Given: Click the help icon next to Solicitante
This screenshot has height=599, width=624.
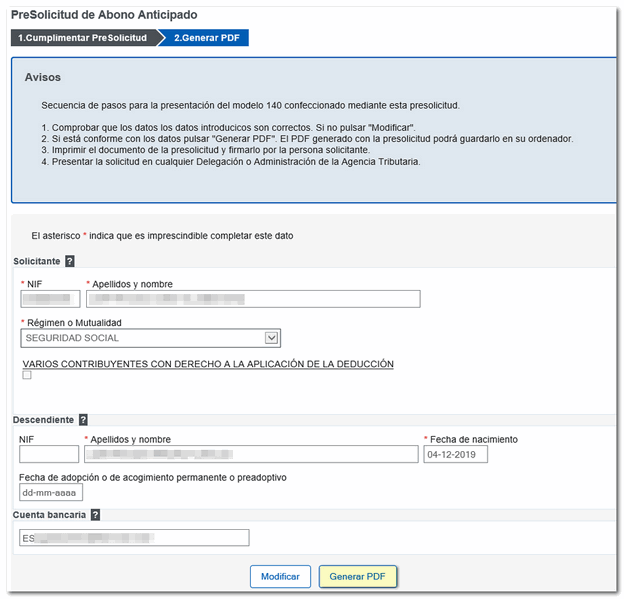Looking at the screenshot, I should (70, 261).
